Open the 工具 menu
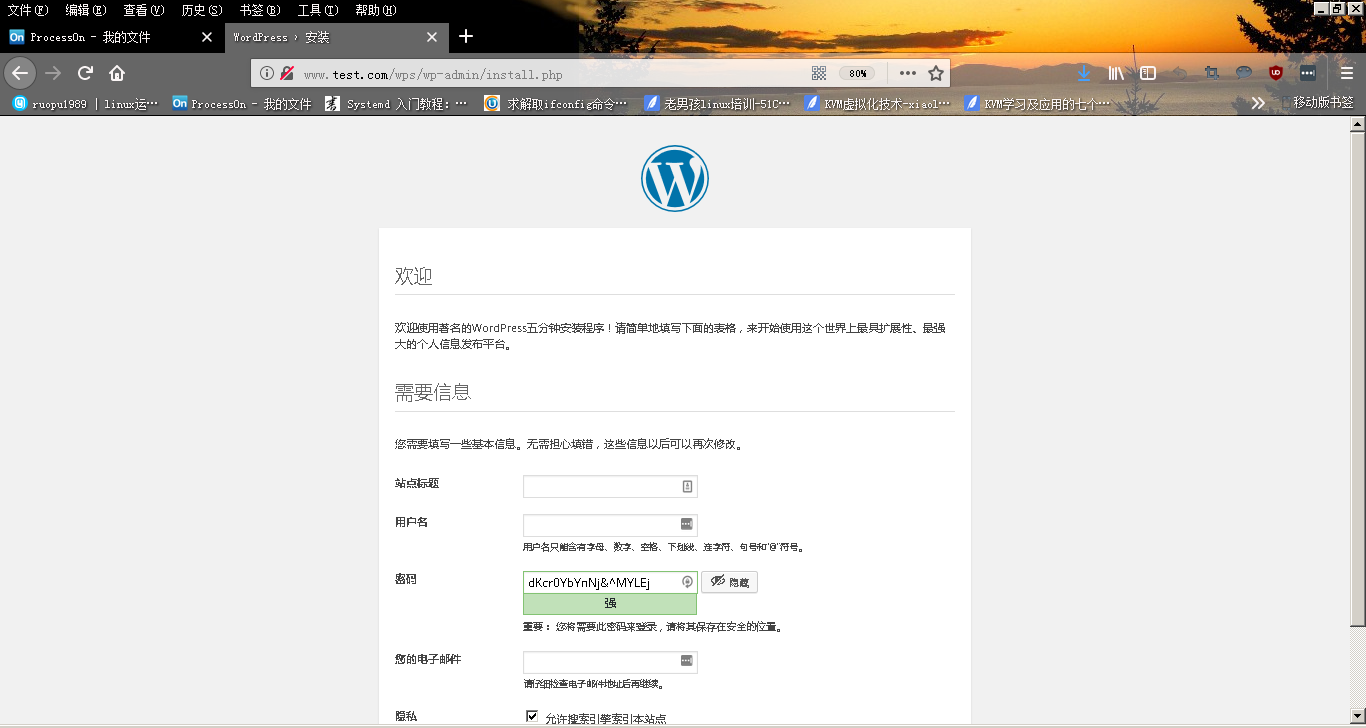This screenshot has width=1366, height=728. 317,10
